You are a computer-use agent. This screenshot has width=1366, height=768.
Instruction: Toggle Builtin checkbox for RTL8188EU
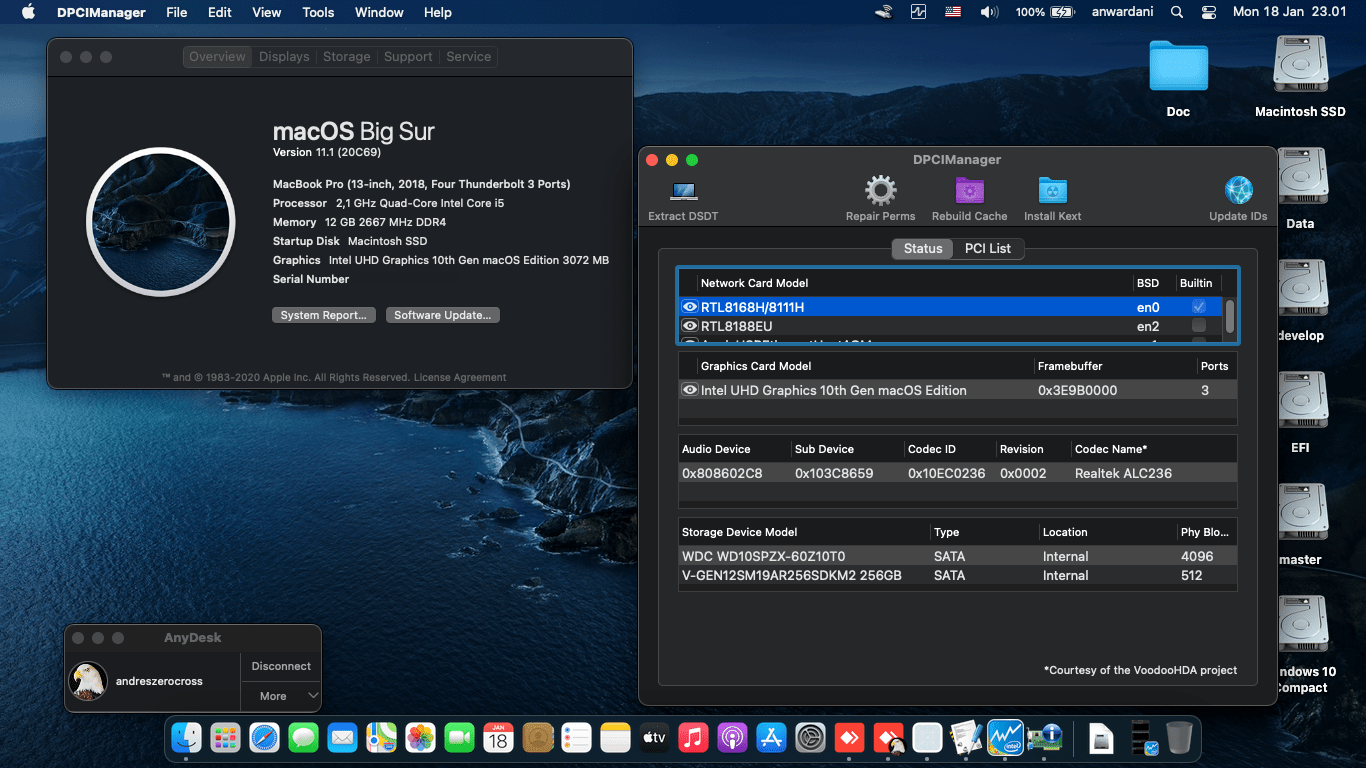(x=1199, y=326)
